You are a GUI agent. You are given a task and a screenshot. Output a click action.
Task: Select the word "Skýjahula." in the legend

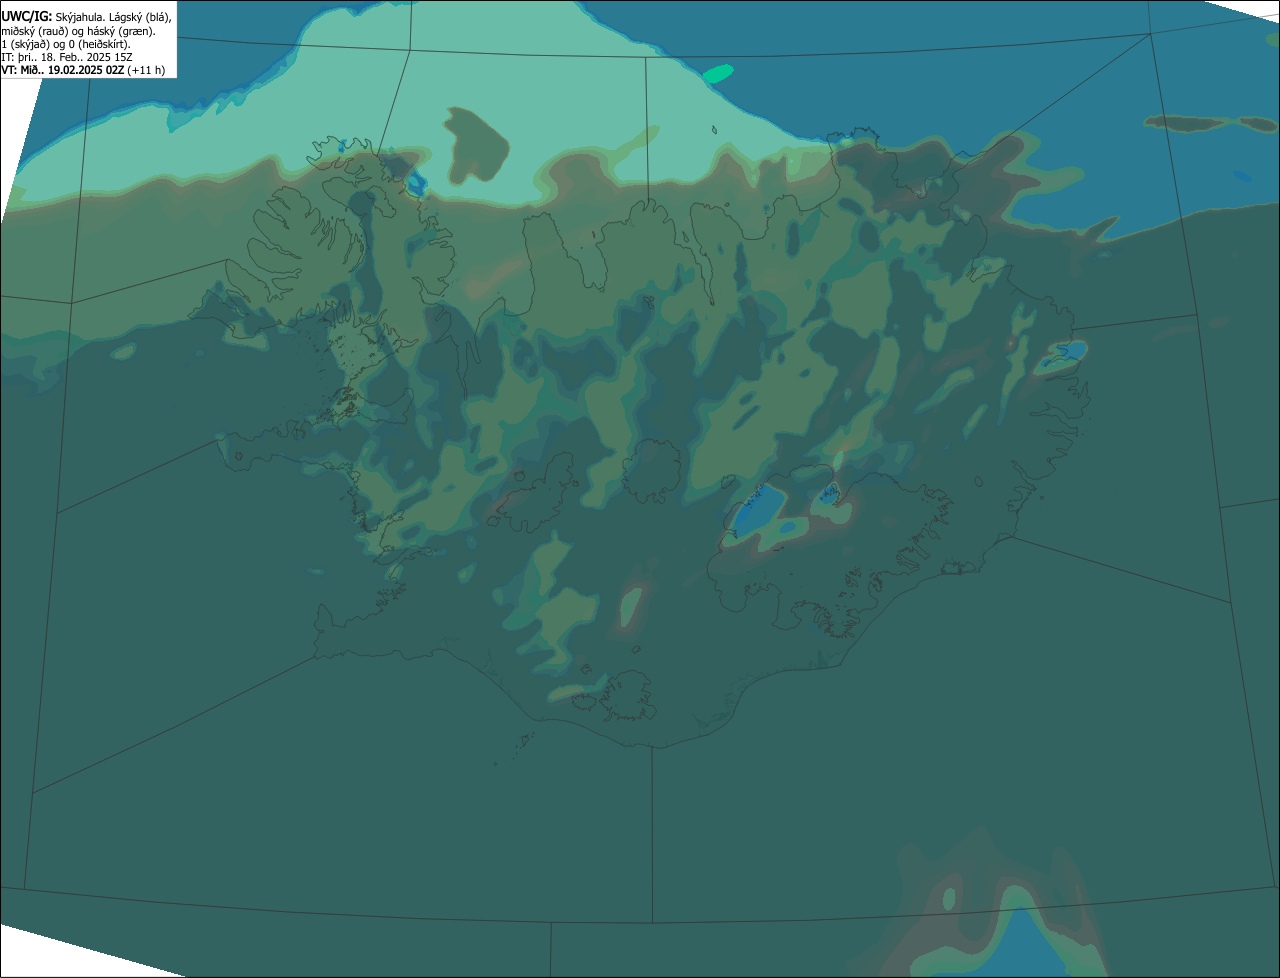pyautogui.click(x=80, y=18)
